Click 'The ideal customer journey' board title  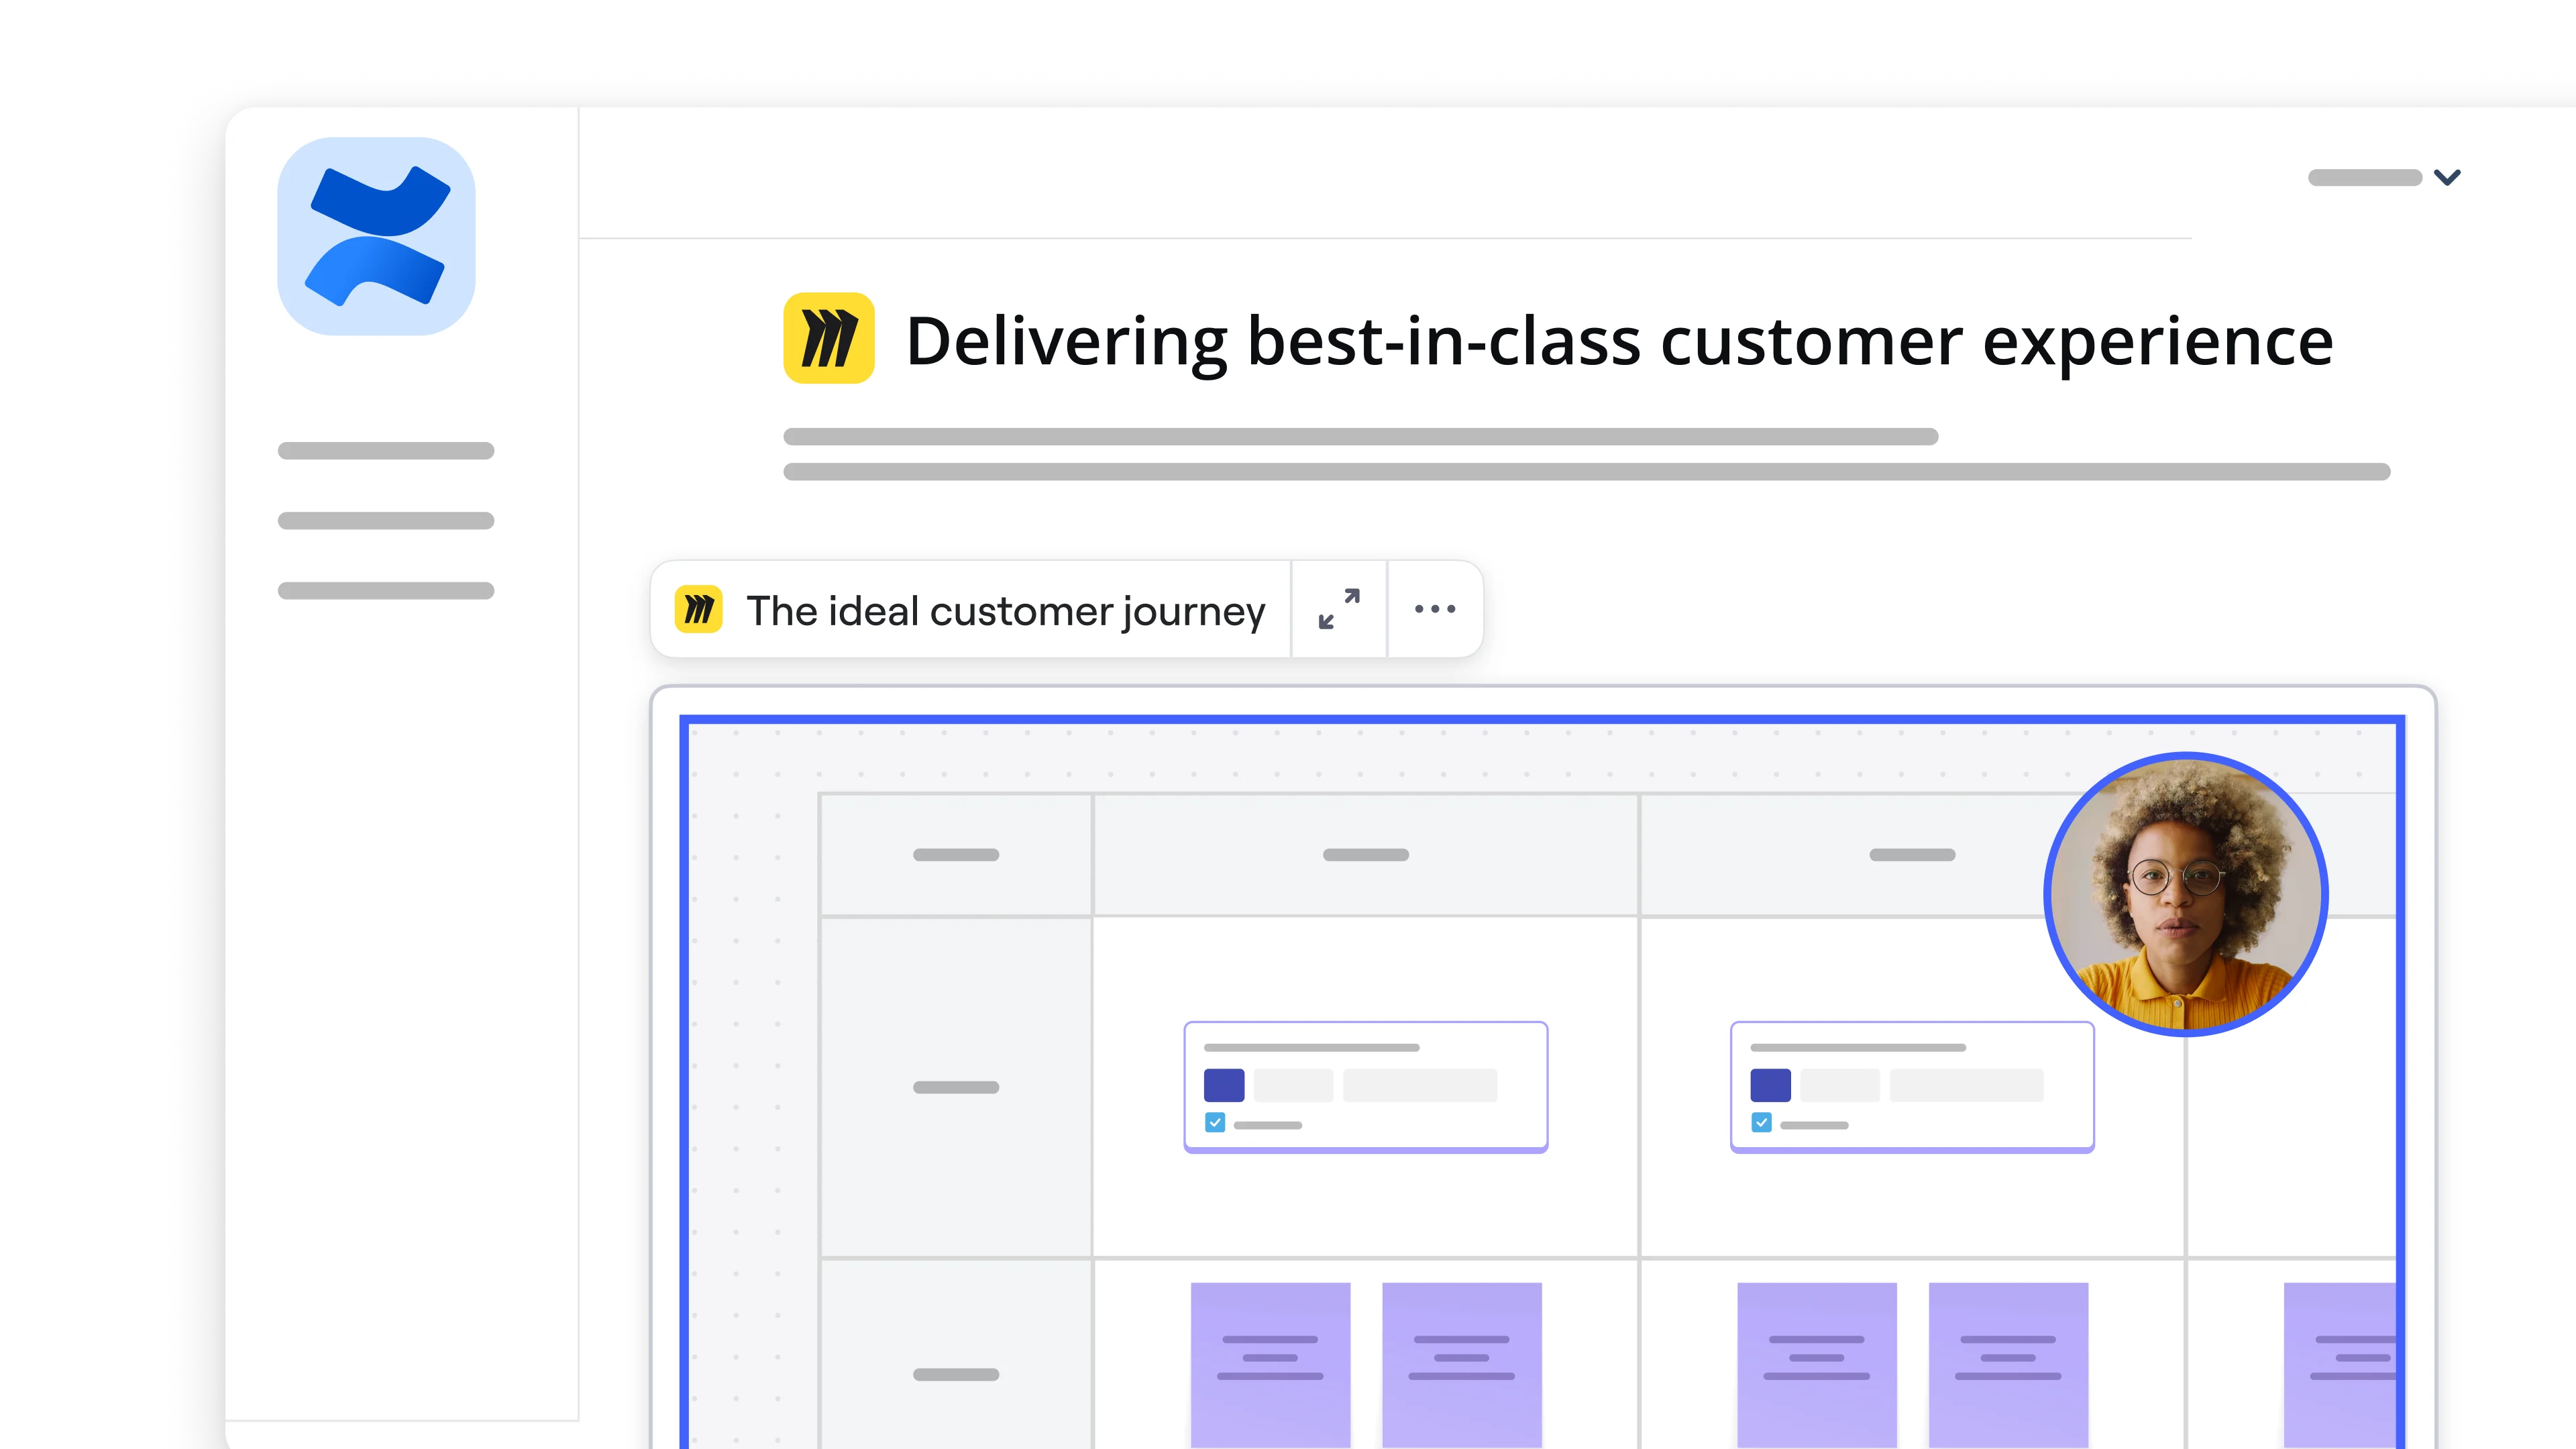[1005, 611]
